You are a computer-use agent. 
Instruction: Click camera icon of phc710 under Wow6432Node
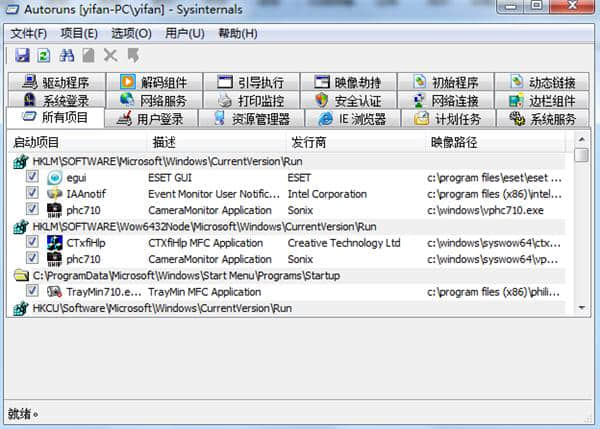[54, 259]
